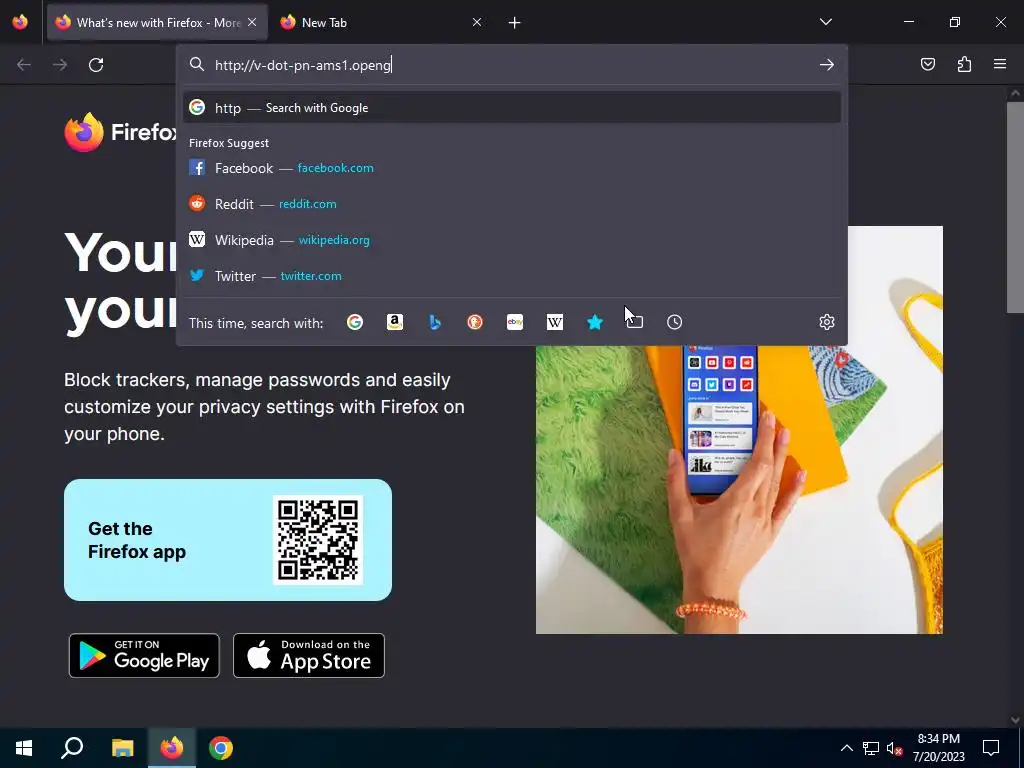Select the 'http — Search with Google' suggestion

click(x=512, y=108)
